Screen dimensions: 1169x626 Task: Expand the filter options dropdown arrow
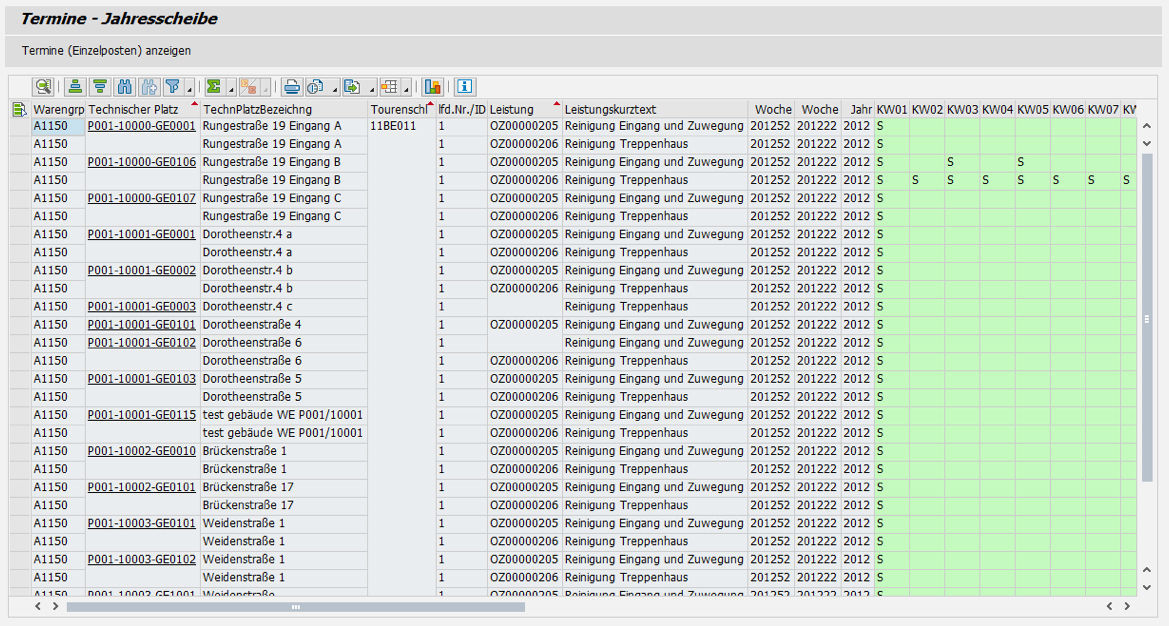(189, 90)
